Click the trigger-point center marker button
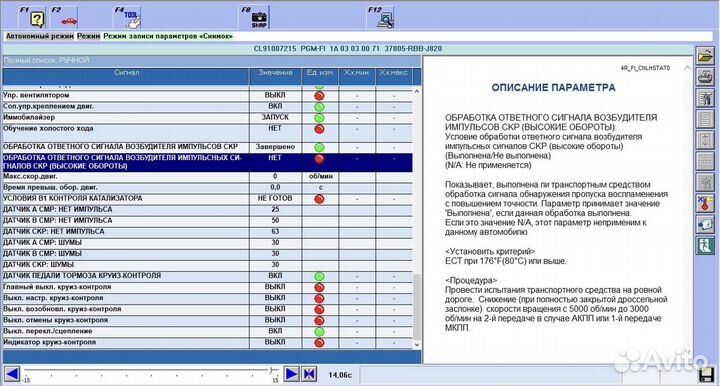The width and height of the screenshot is (720, 386). coord(309,374)
